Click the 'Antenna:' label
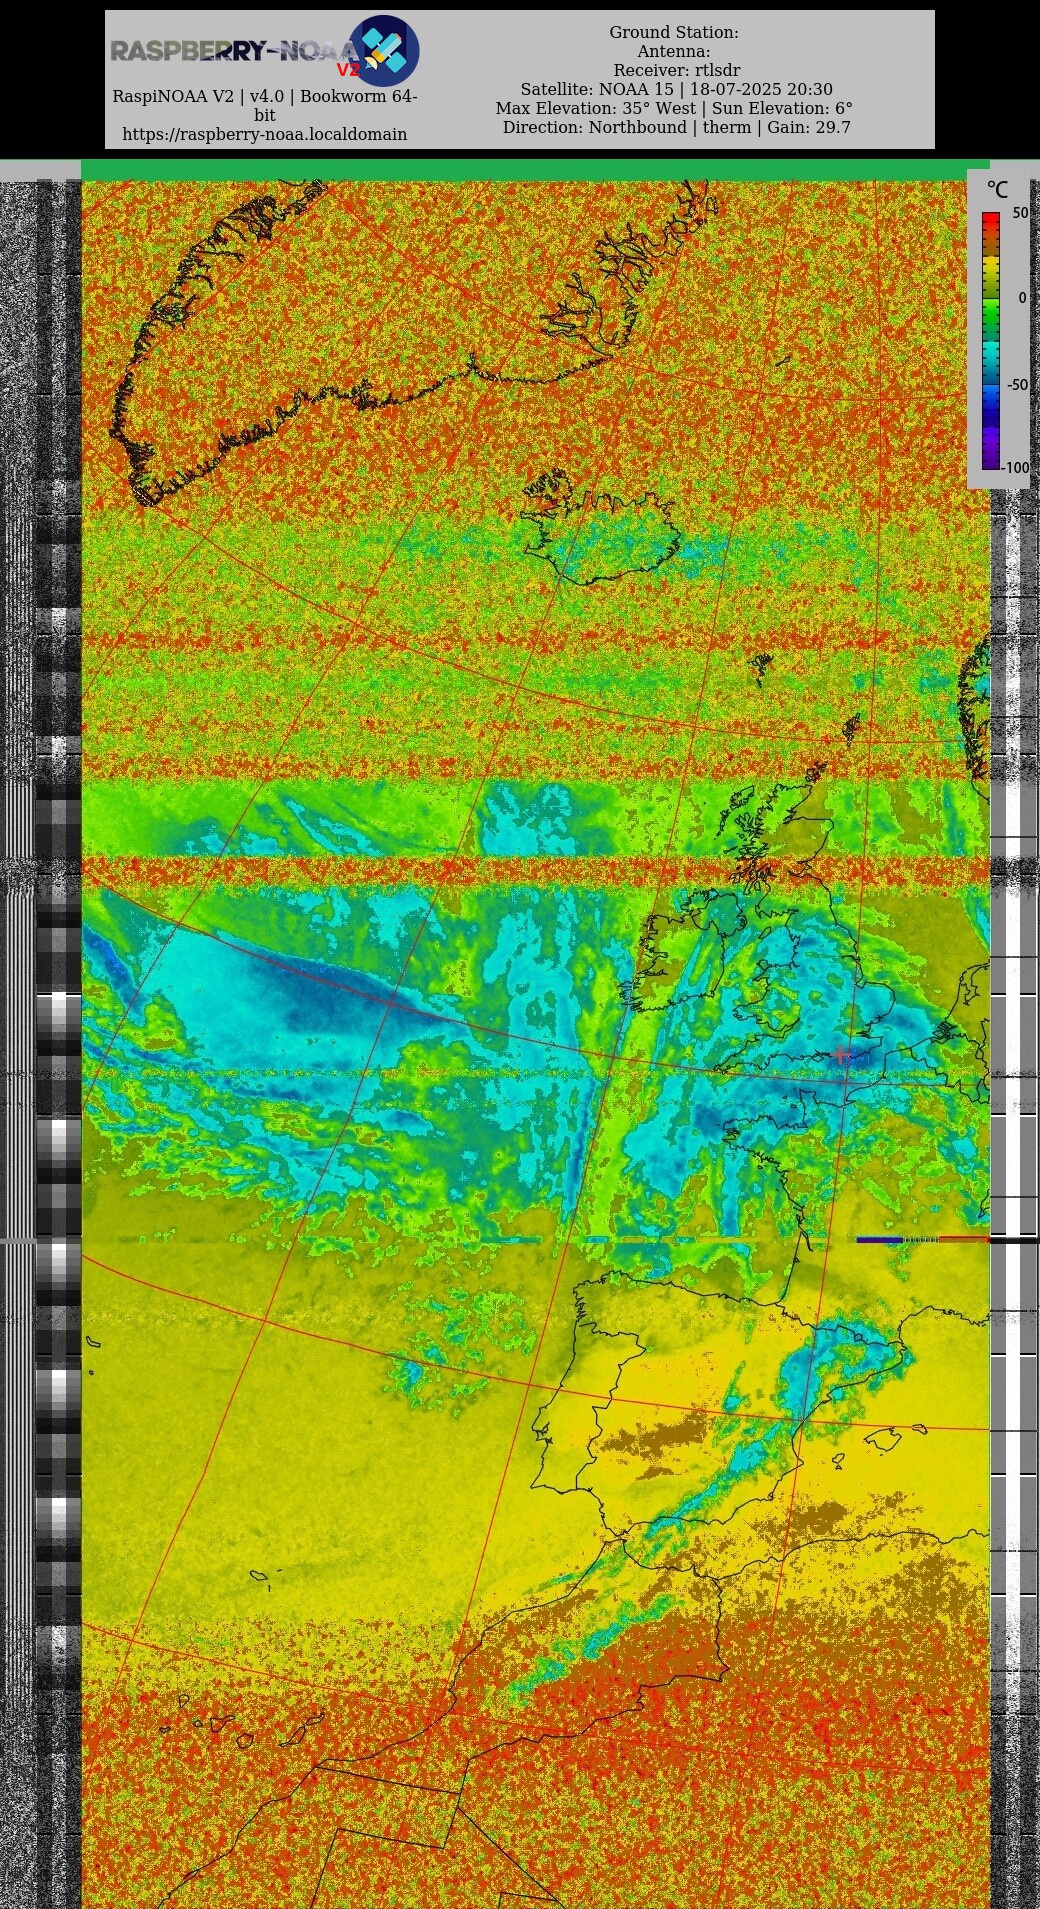This screenshot has height=1909, width=1040. point(674,51)
